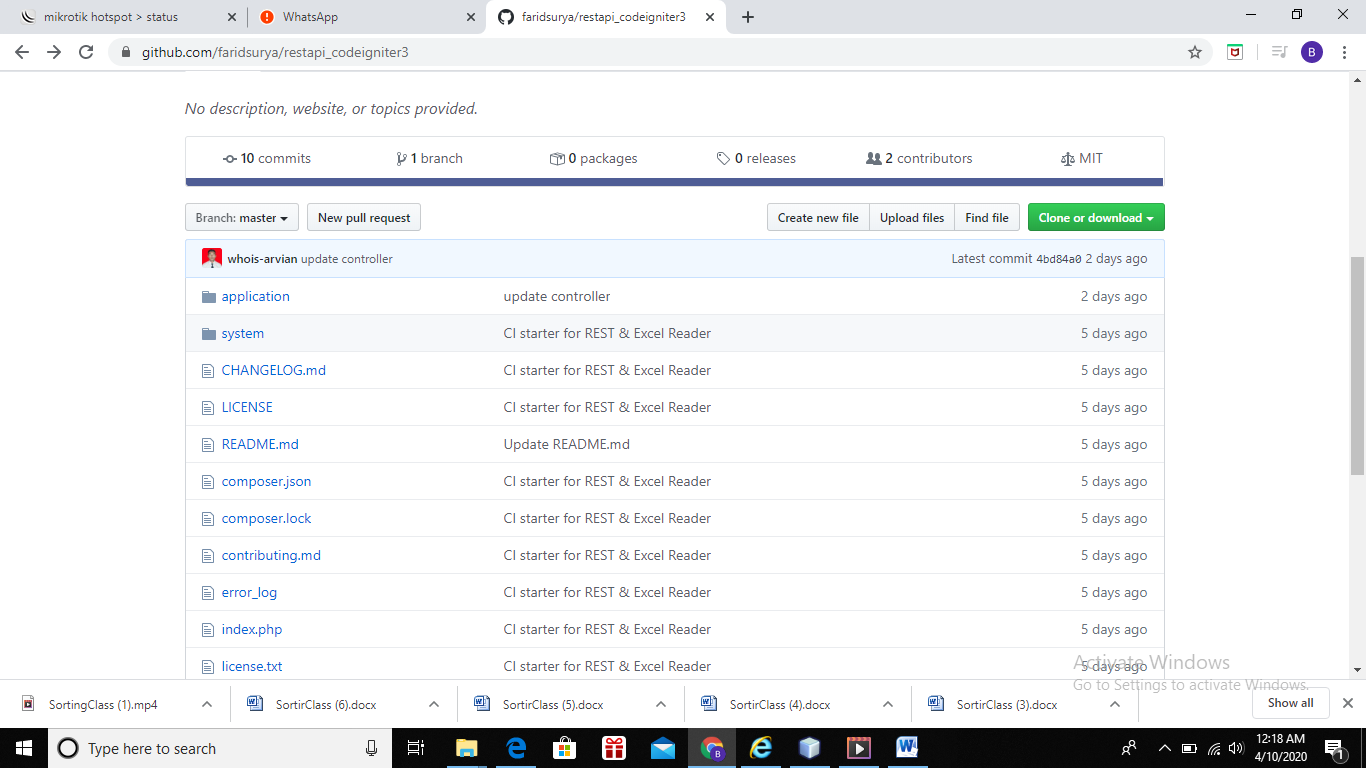
Task: Click the file icon beside index.php
Action: 208,630
